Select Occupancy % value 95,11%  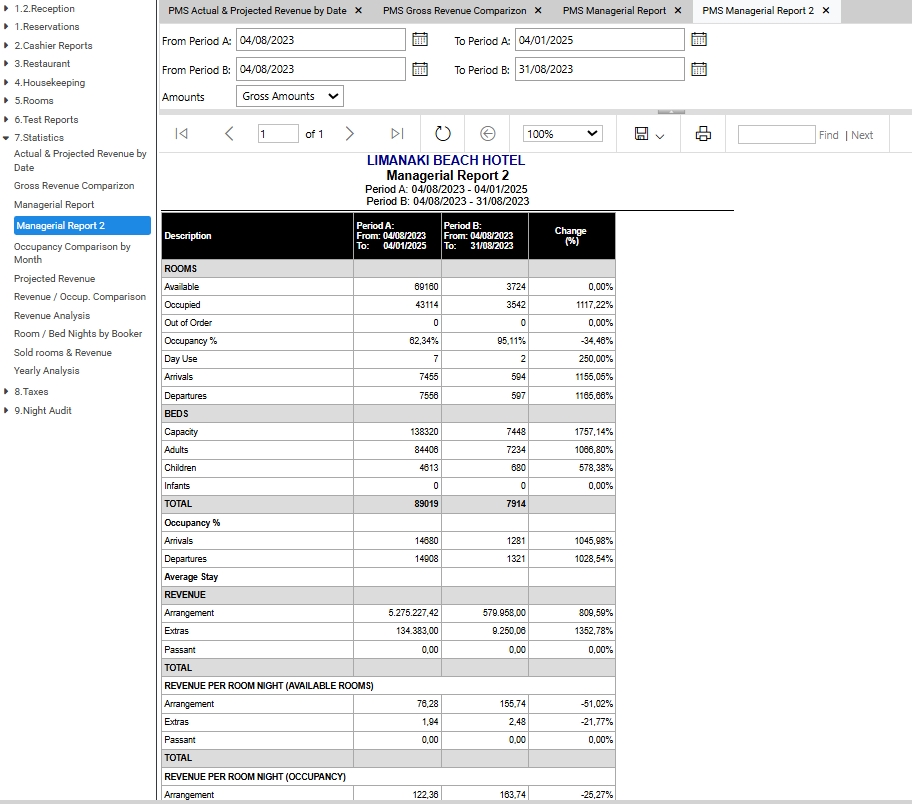pyautogui.click(x=484, y=341)
